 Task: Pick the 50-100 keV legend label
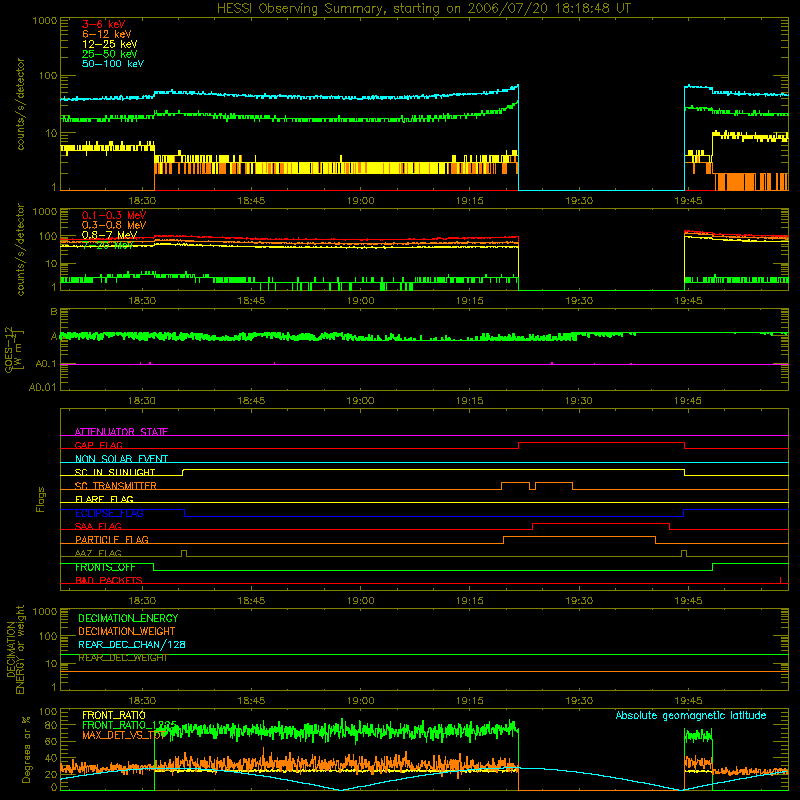(x=113, y=63)
